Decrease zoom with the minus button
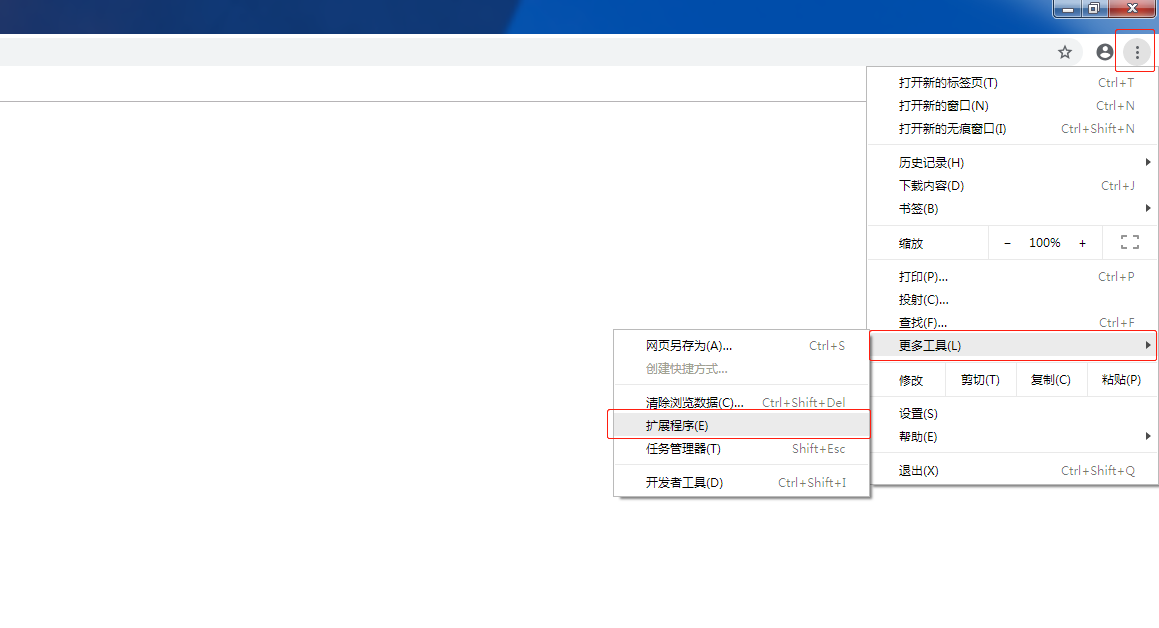The height and width of the screenshot is (628, 1159). [x=1007, y=243]
